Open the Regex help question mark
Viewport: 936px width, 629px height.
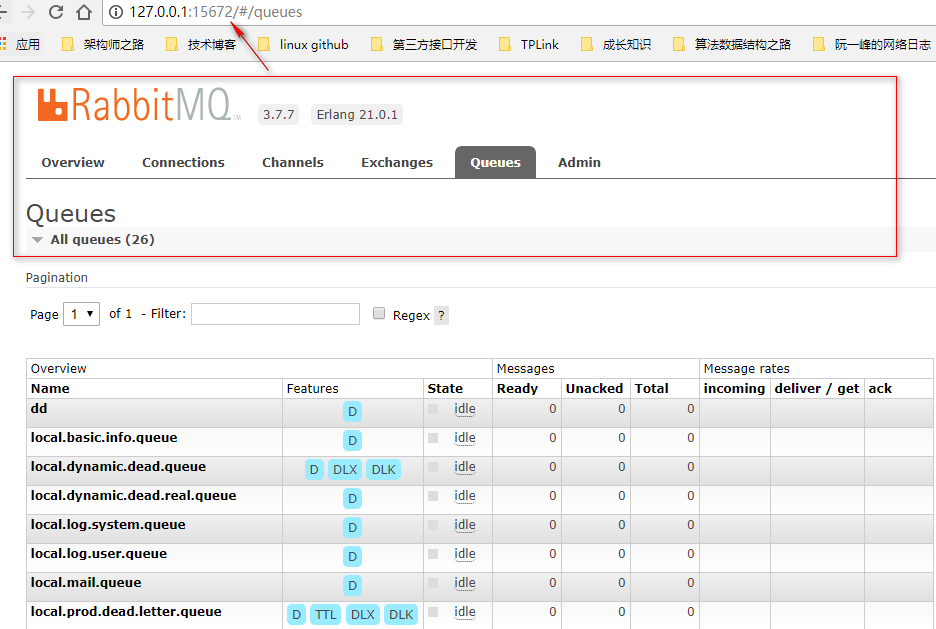[x=441, y=314]
